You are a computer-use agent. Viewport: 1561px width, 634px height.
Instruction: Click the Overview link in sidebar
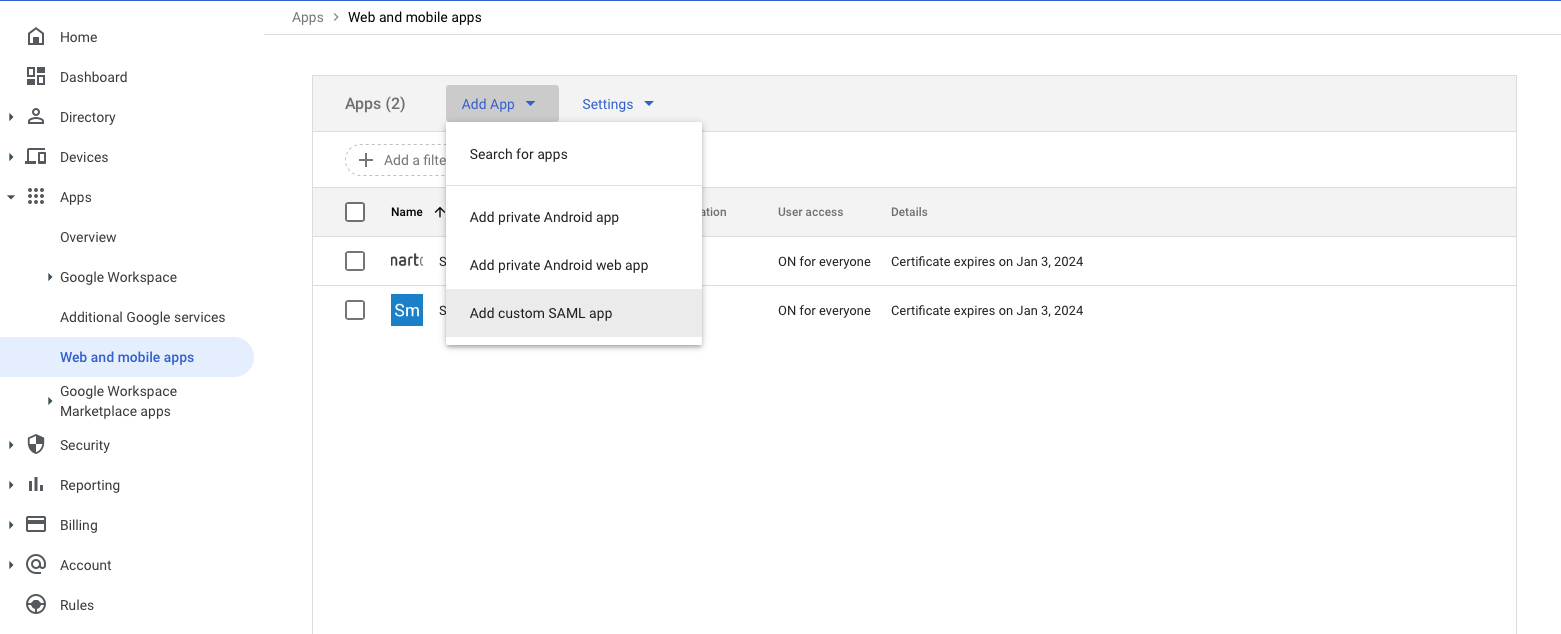tap(87, 237)
